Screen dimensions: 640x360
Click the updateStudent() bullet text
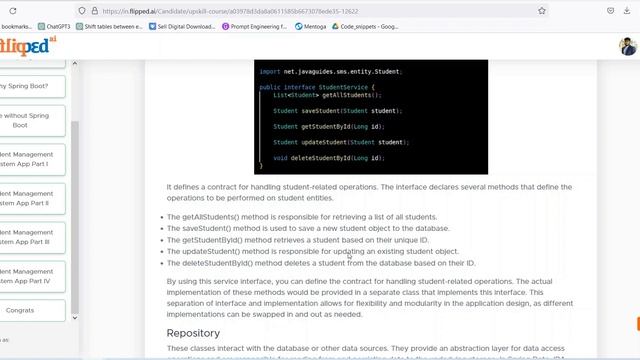click(313, 251)
